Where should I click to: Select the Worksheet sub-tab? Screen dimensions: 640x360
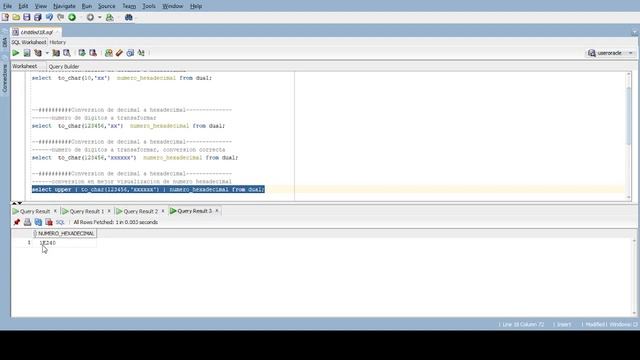point(24,66)
